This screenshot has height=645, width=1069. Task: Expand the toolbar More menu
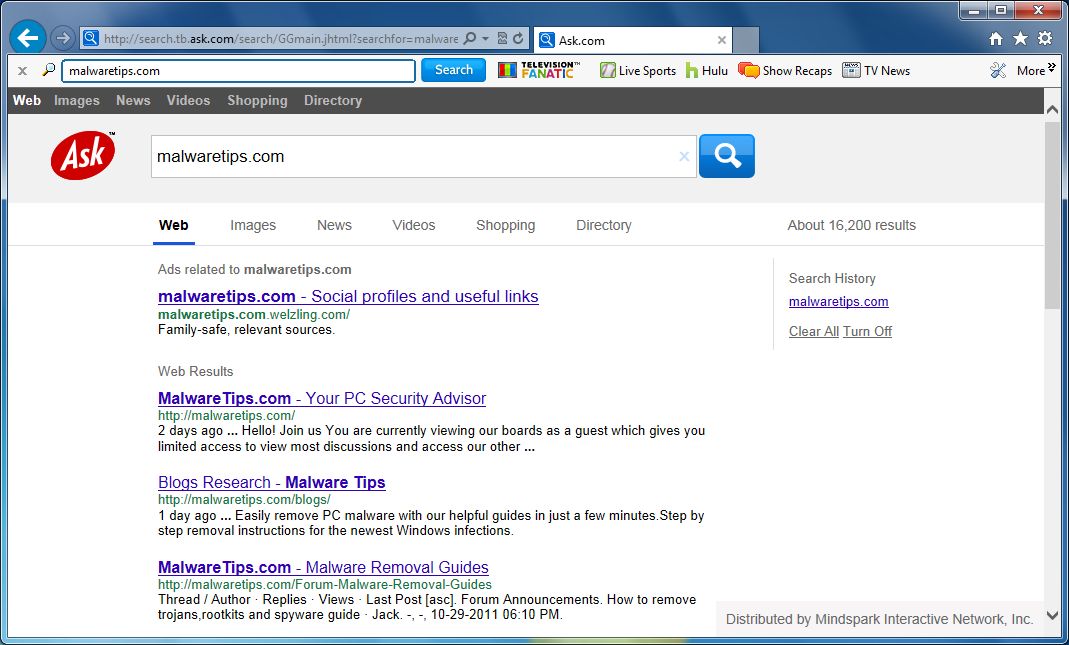(1036, 70)
